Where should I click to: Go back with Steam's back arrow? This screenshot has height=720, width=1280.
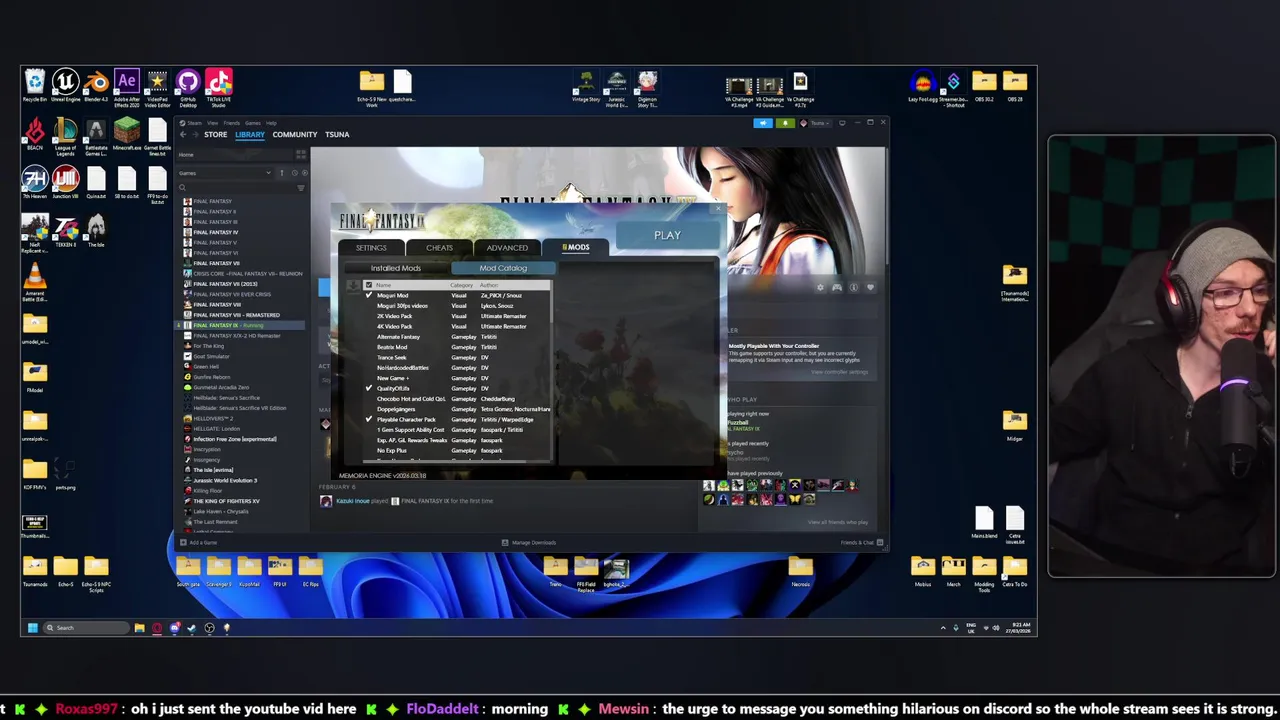coord(183,134)
